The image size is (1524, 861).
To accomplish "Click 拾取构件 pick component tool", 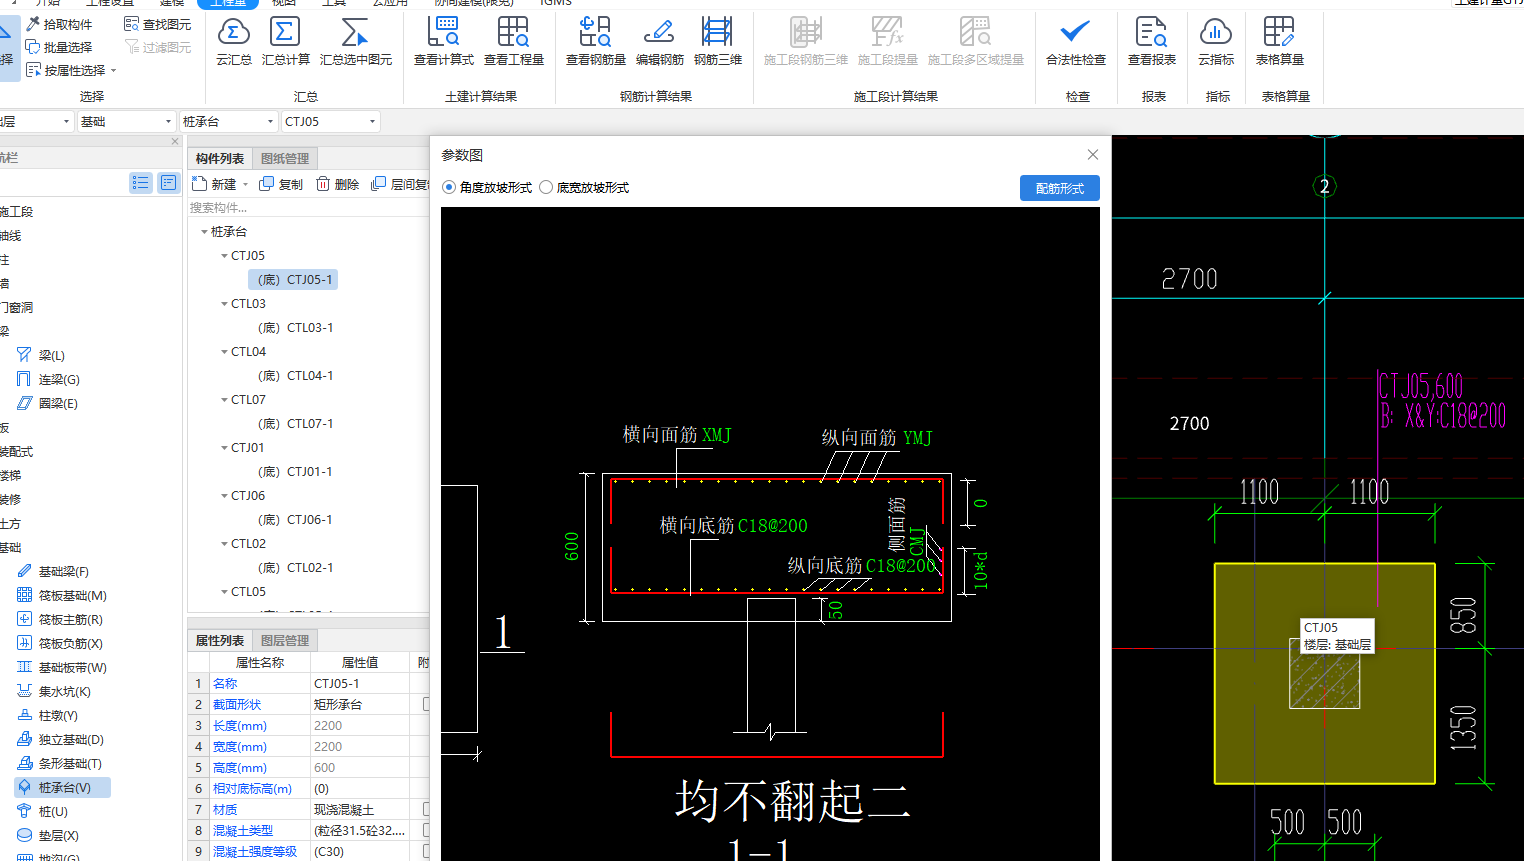I will (x=59, y=24).
